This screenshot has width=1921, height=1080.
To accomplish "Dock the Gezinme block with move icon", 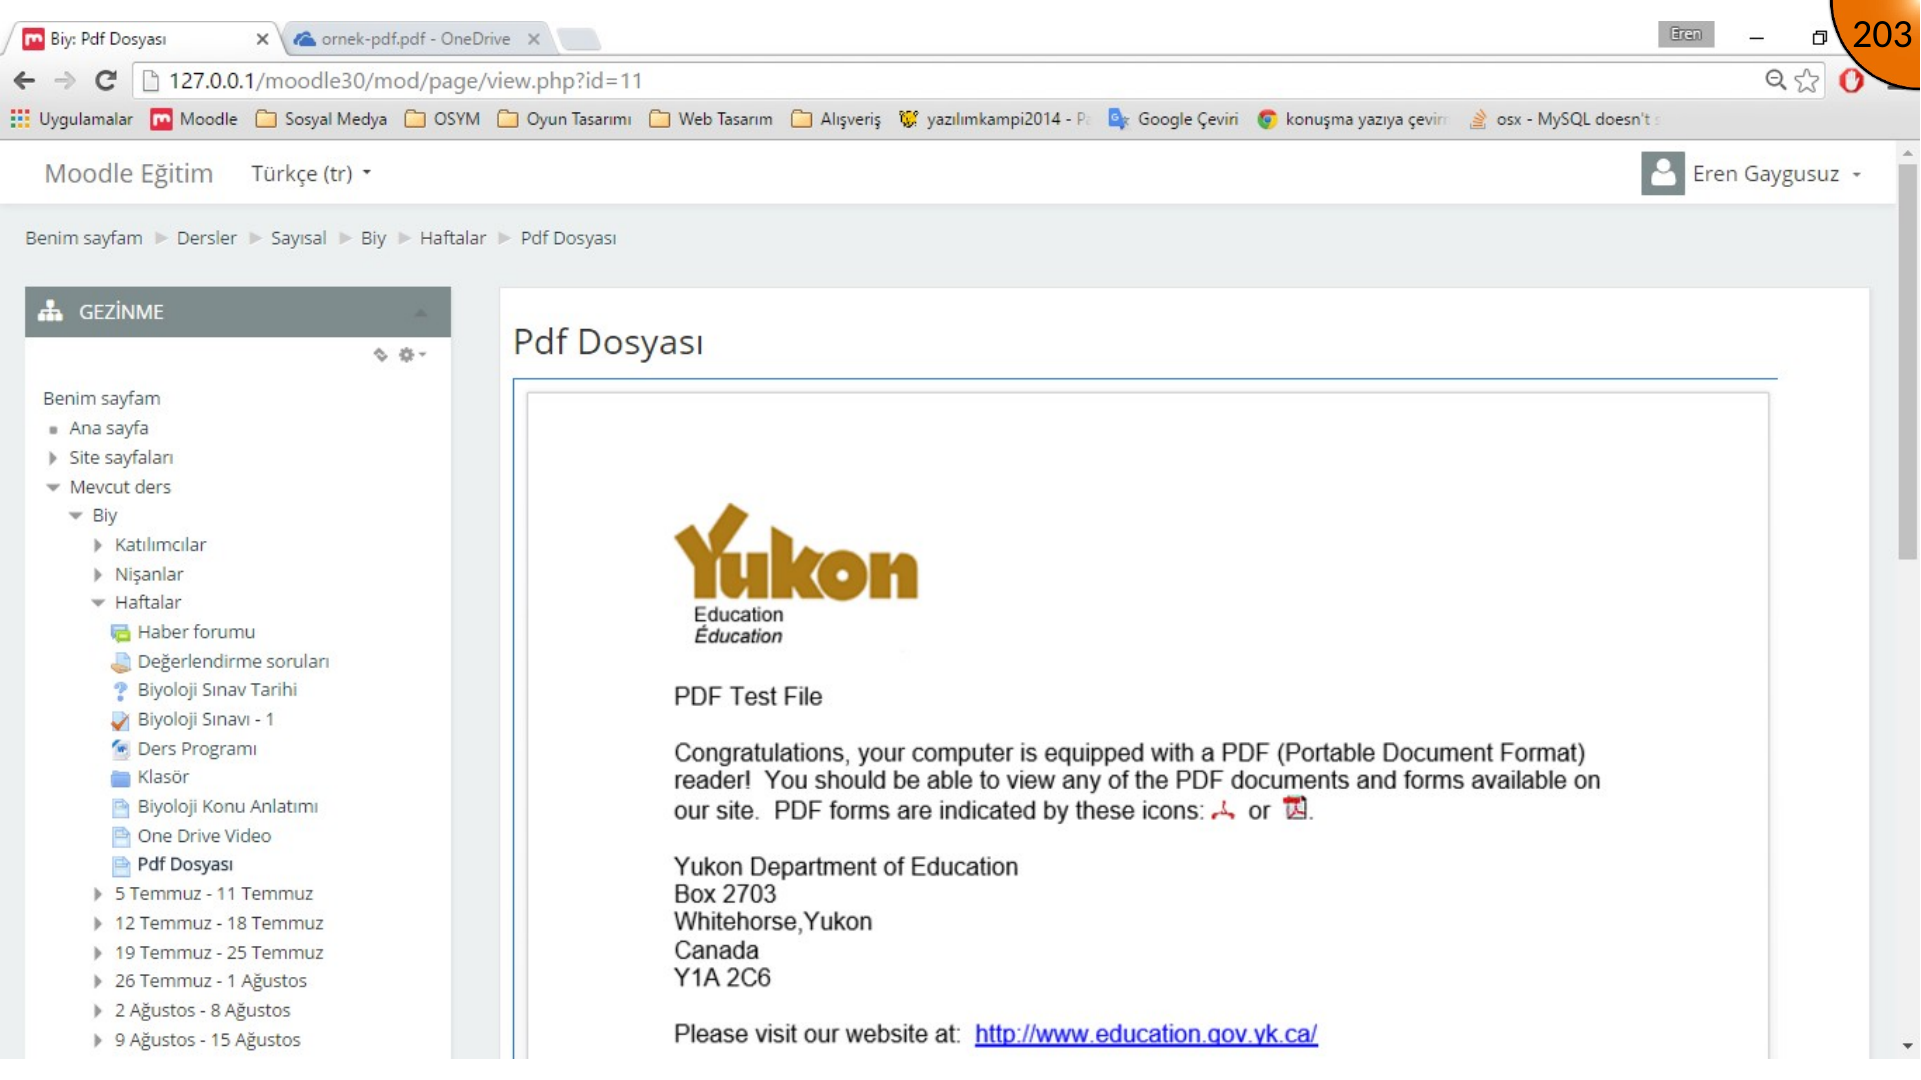I will pos(380,355).
